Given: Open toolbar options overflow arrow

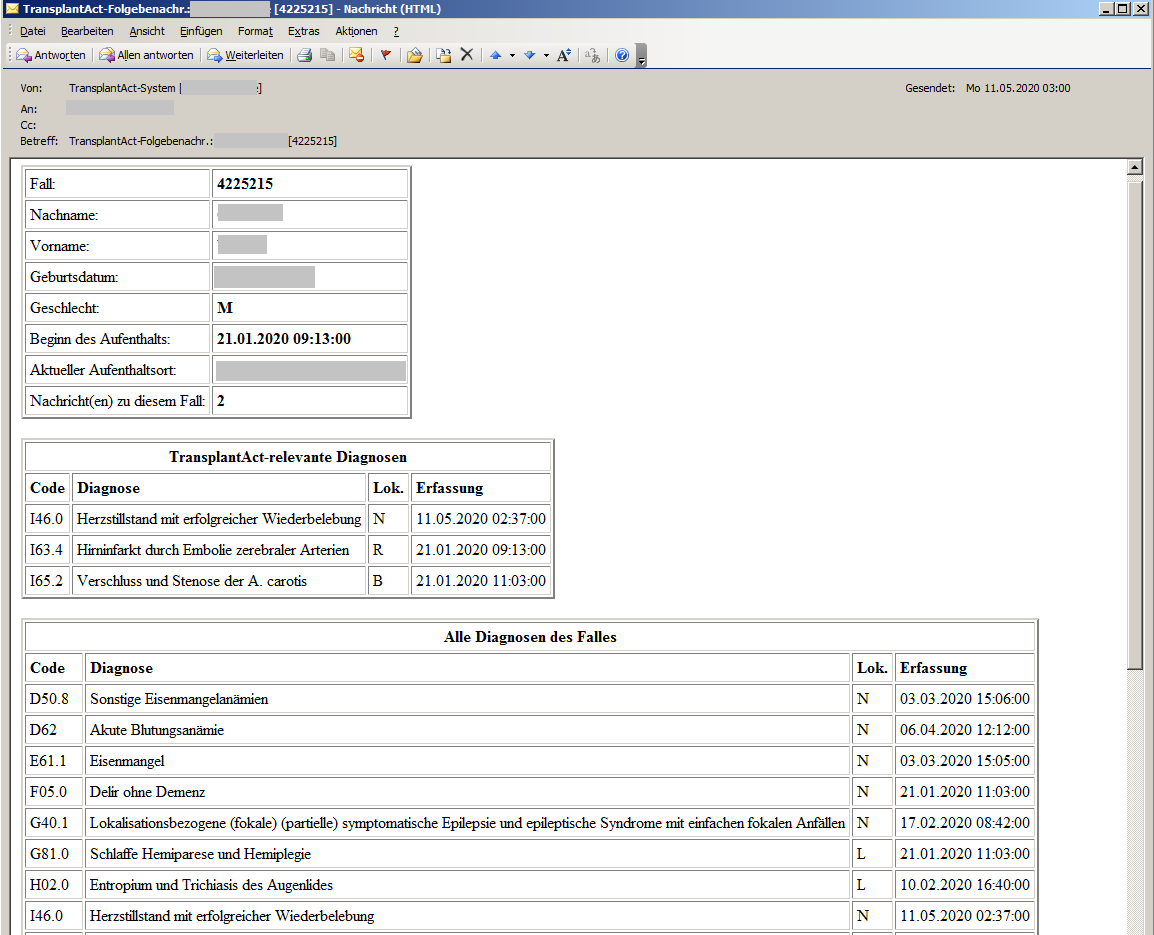Looking at the screenshot, I should [641, 57].
